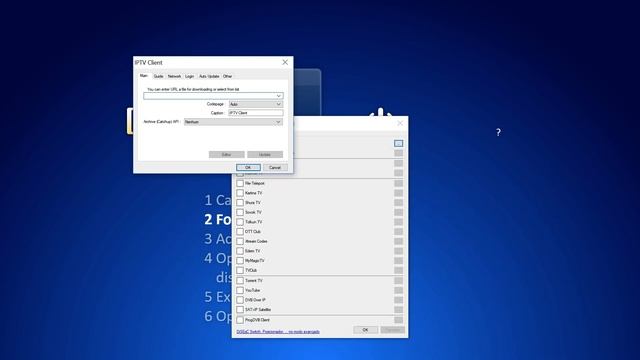The width and height of the screenshot is (640, 360).
Task: Open the Network tab in IPTV Client
Action: (x=174, y=76)
